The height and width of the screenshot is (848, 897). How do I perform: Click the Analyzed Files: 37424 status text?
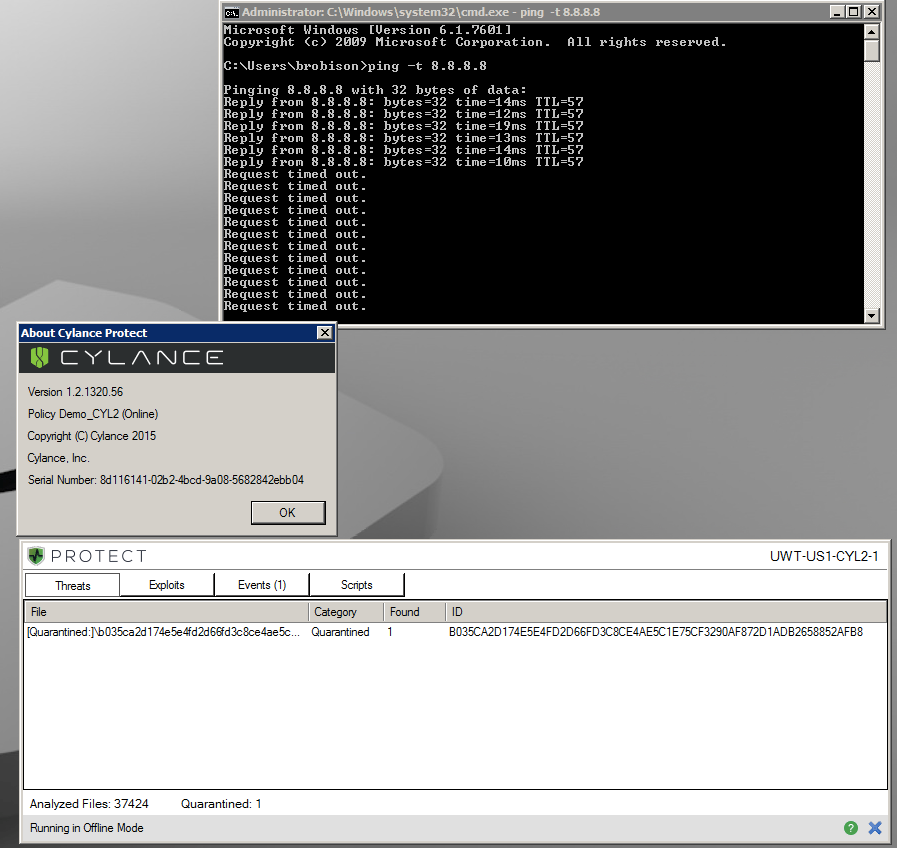point(89,804)
